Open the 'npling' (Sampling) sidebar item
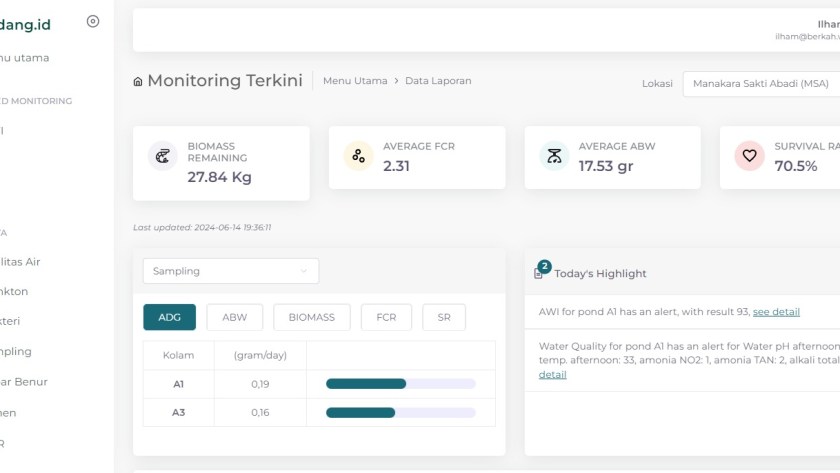The width and height of the screenshot is (840, 473). point(16,351)
